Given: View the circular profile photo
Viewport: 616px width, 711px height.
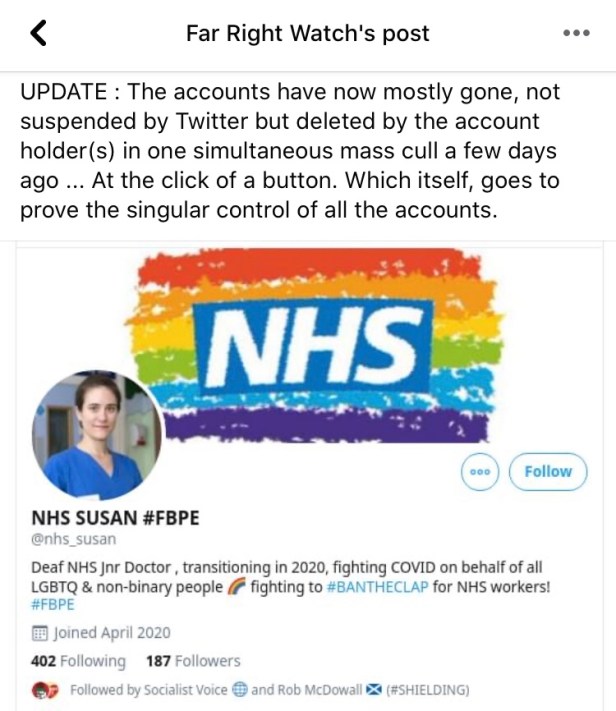Looking at the screenshot, I should click(96, 435).
